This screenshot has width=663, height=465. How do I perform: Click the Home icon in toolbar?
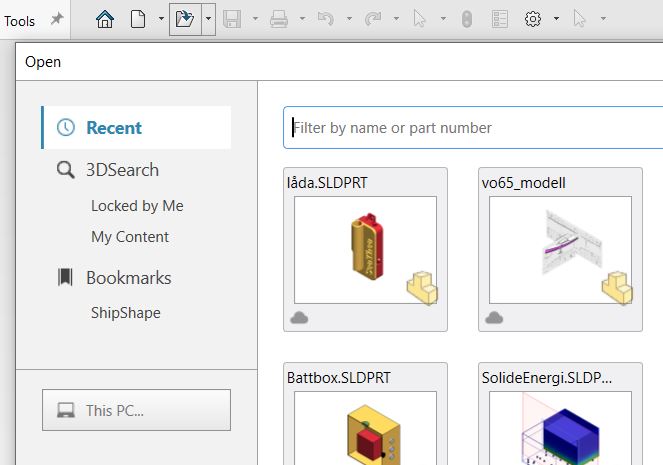click(x=105, y=19)
